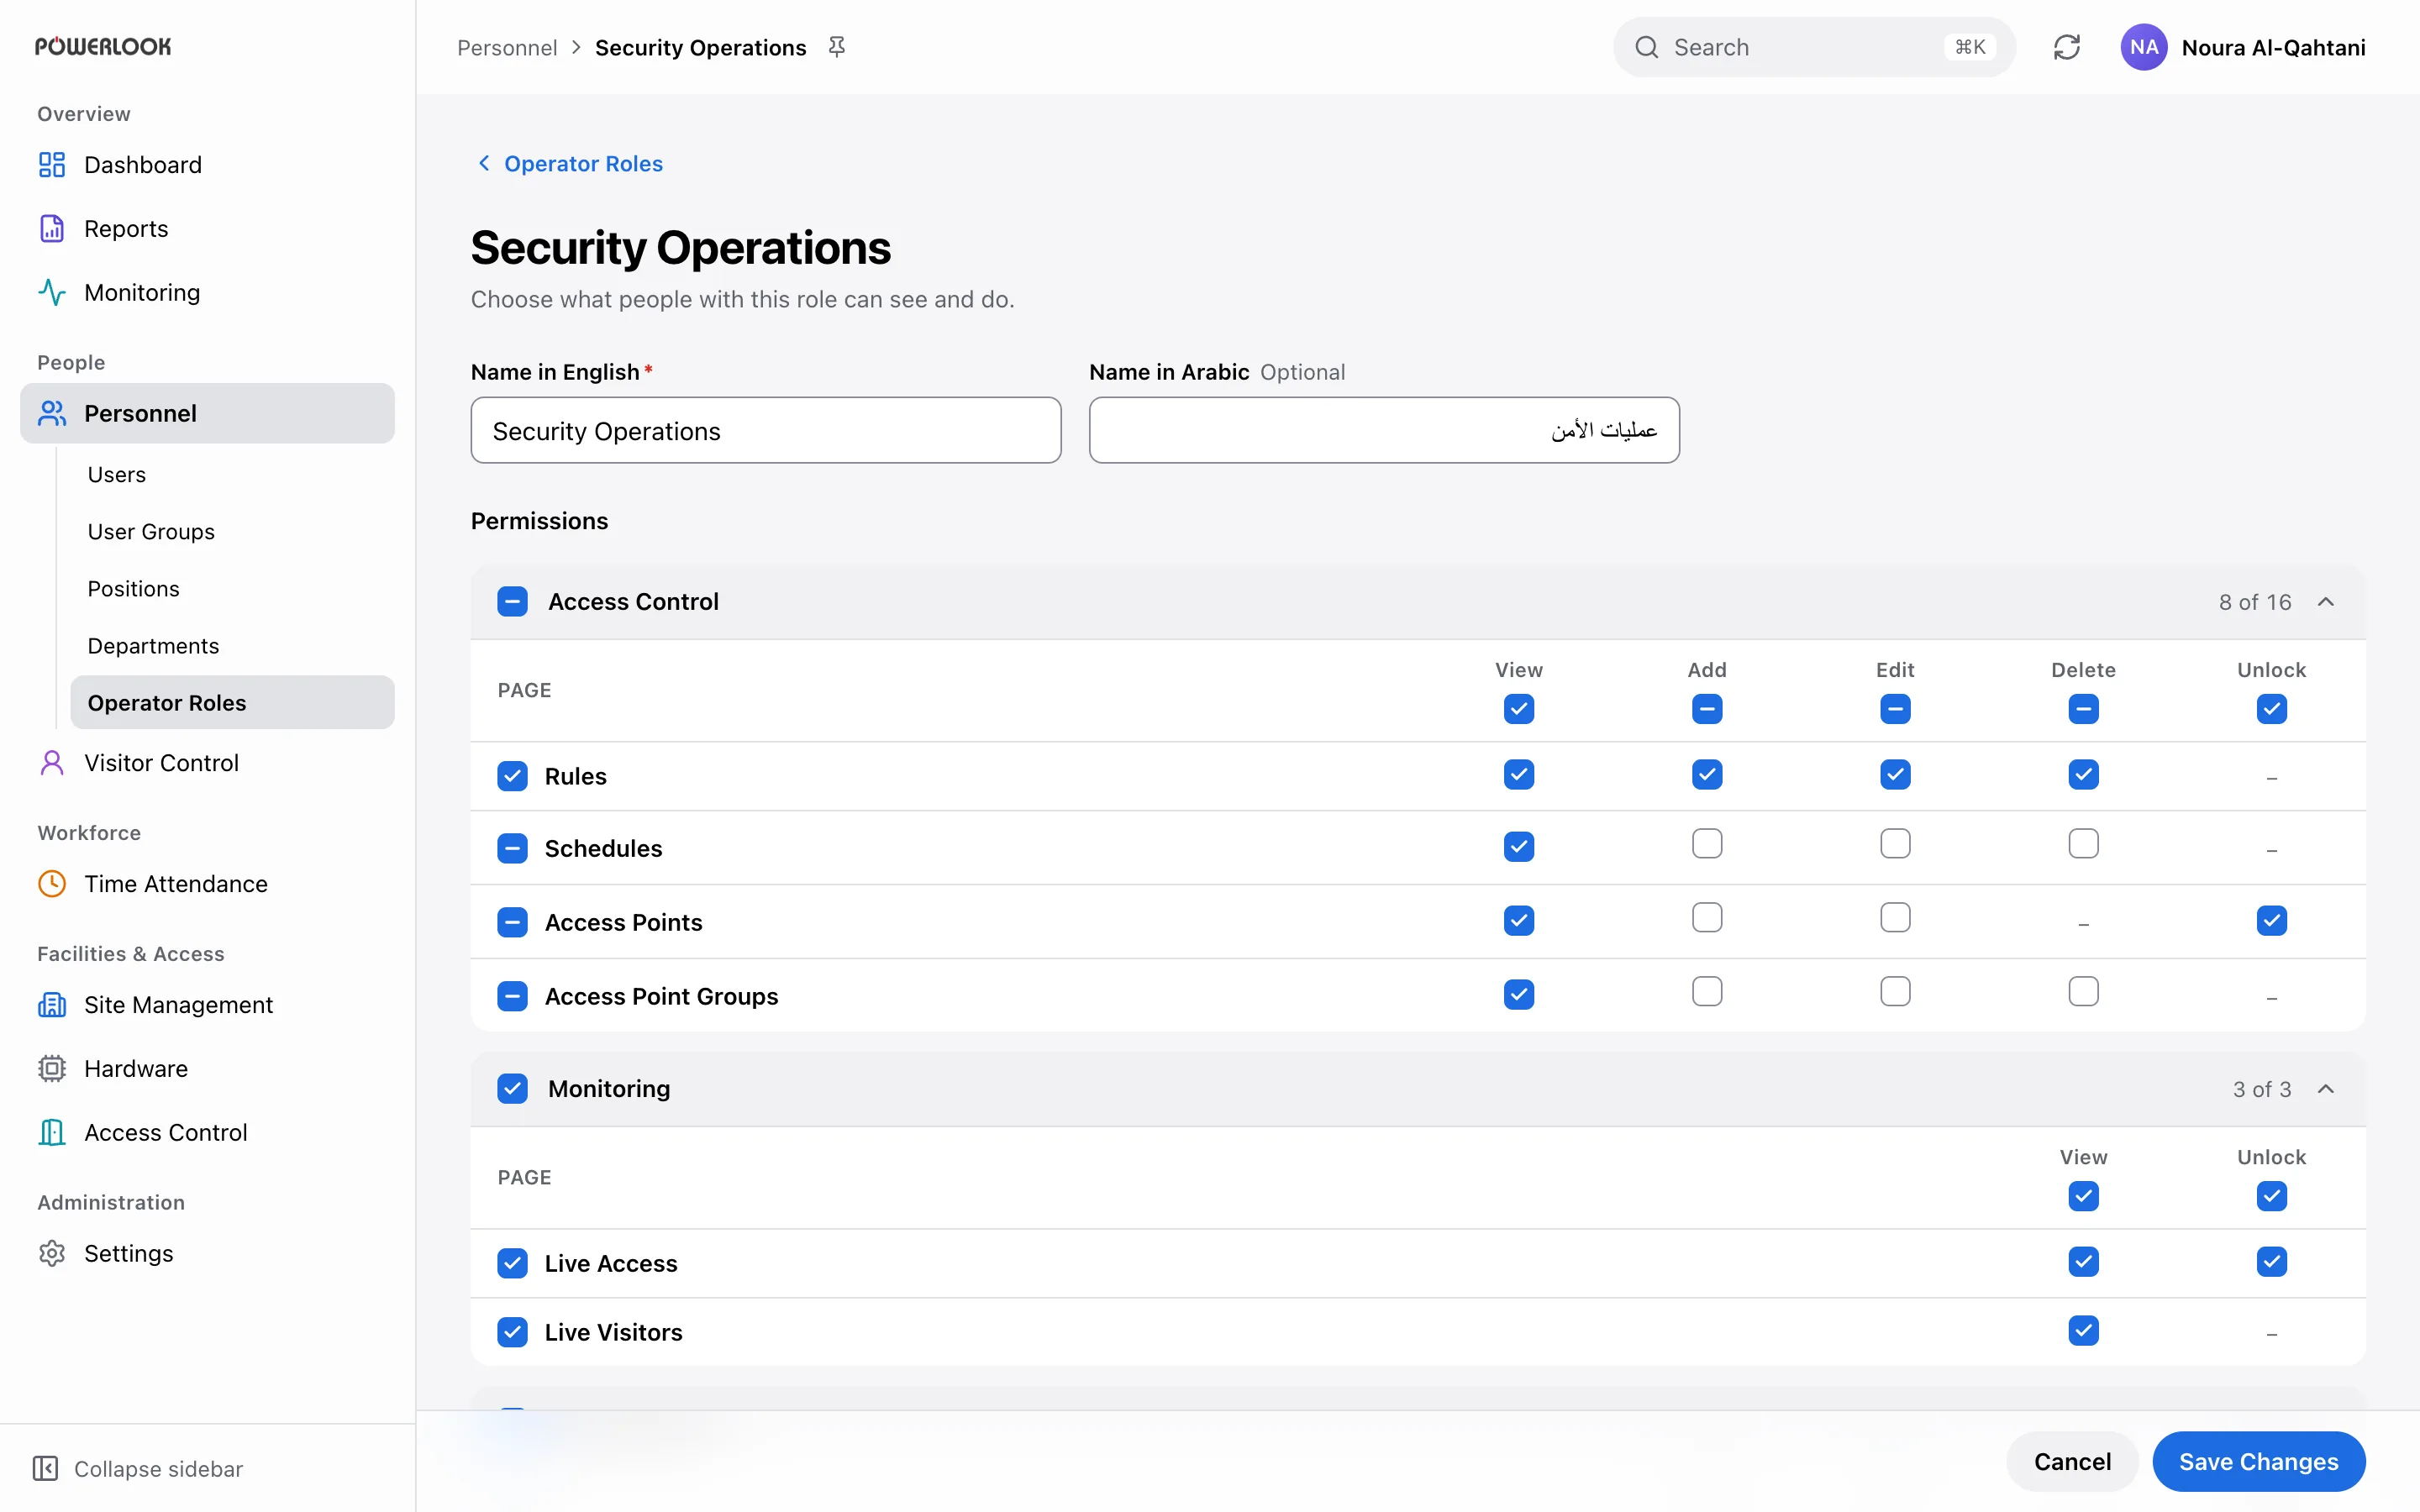Click the Reports document icon

(x=52, y=229)
